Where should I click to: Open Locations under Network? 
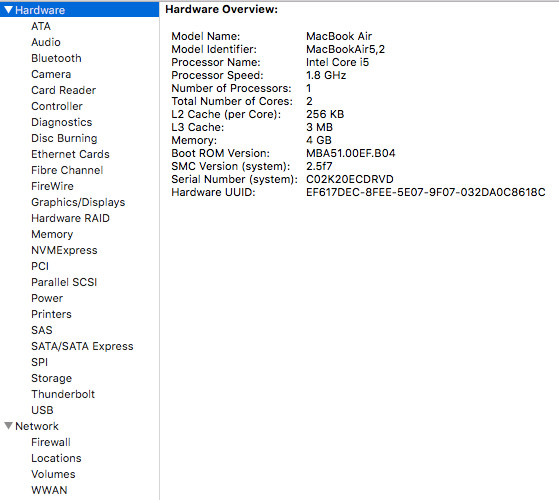56,458
